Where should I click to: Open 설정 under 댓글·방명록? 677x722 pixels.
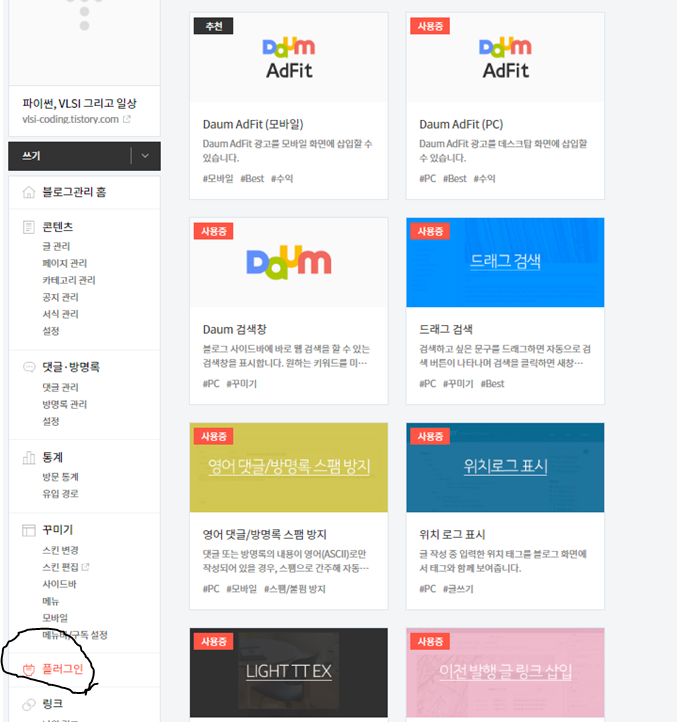click(x=51, y=421)
